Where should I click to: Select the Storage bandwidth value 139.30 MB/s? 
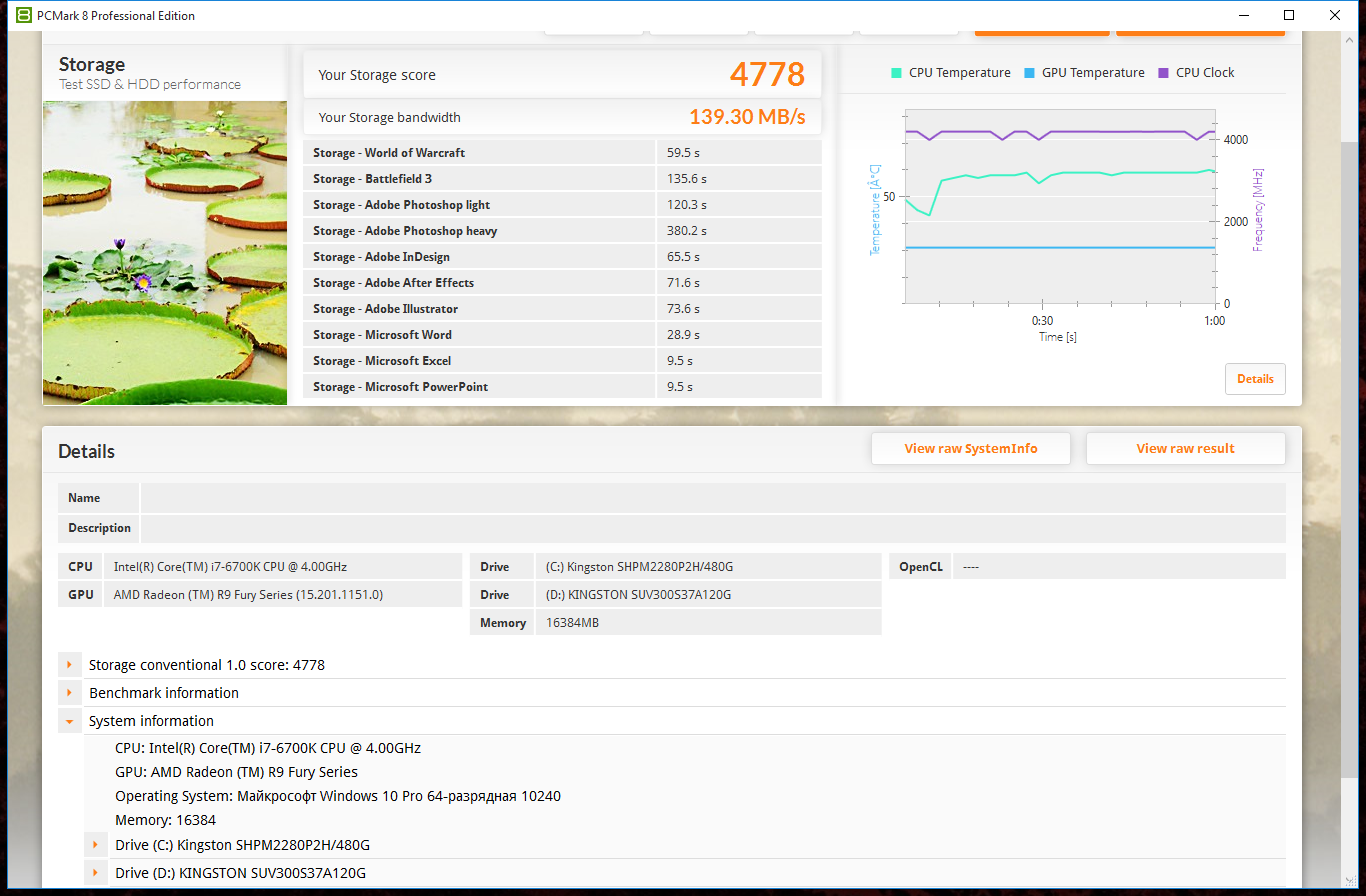pos(747,117)
